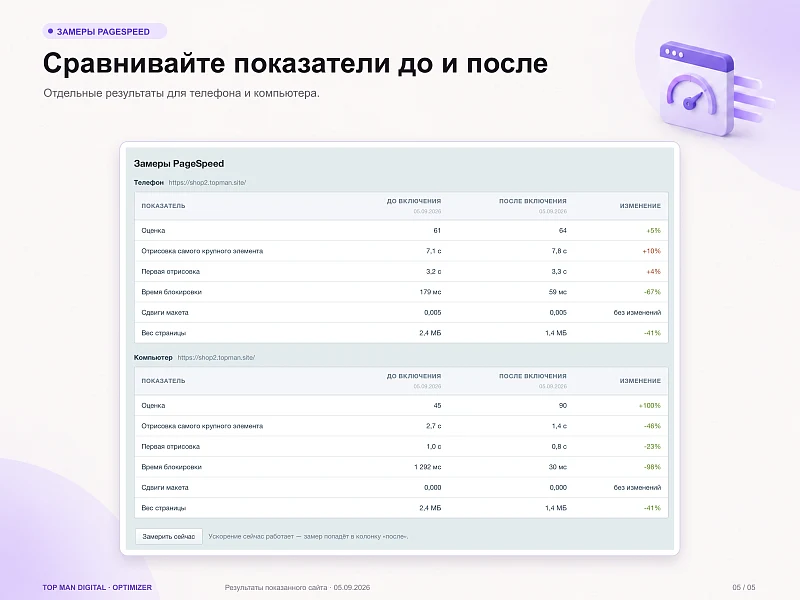
Task: Click the phone table 'ДО ВКЛЮЧЕНИЯ' header
Action: [x=414, y=201]
